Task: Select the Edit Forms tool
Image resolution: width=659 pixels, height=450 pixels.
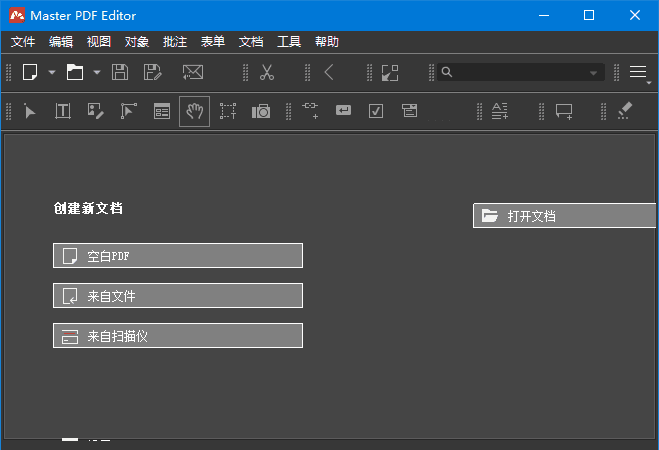Action: 162,111
